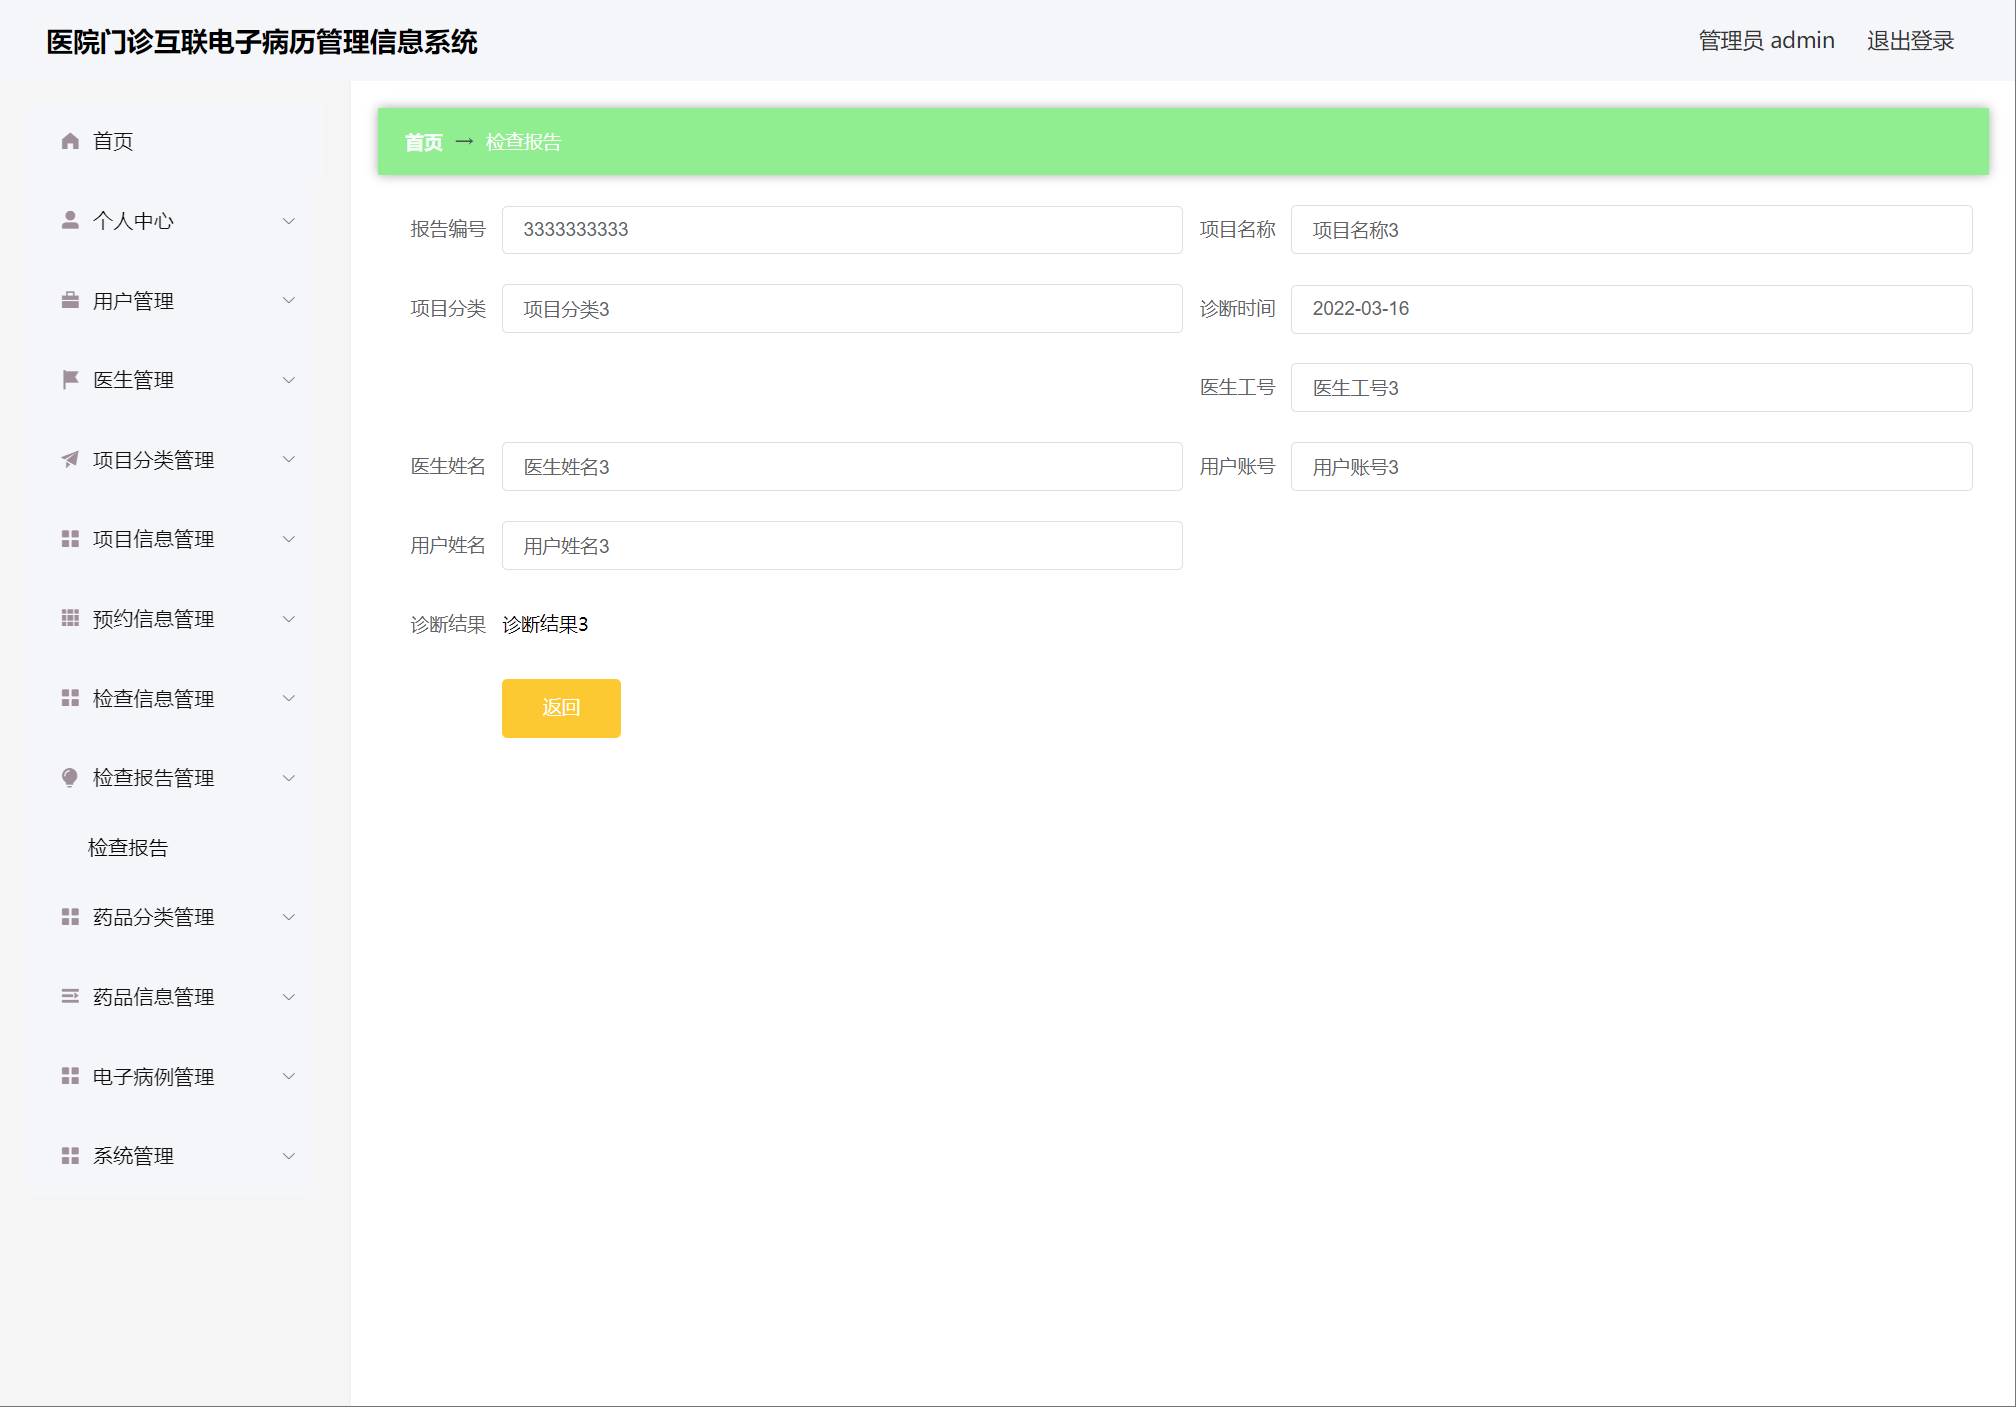This screenshot has height=1407, width=2016.
Task: Click 首页 in the breadcrumb bar
Action: (423, 142)
